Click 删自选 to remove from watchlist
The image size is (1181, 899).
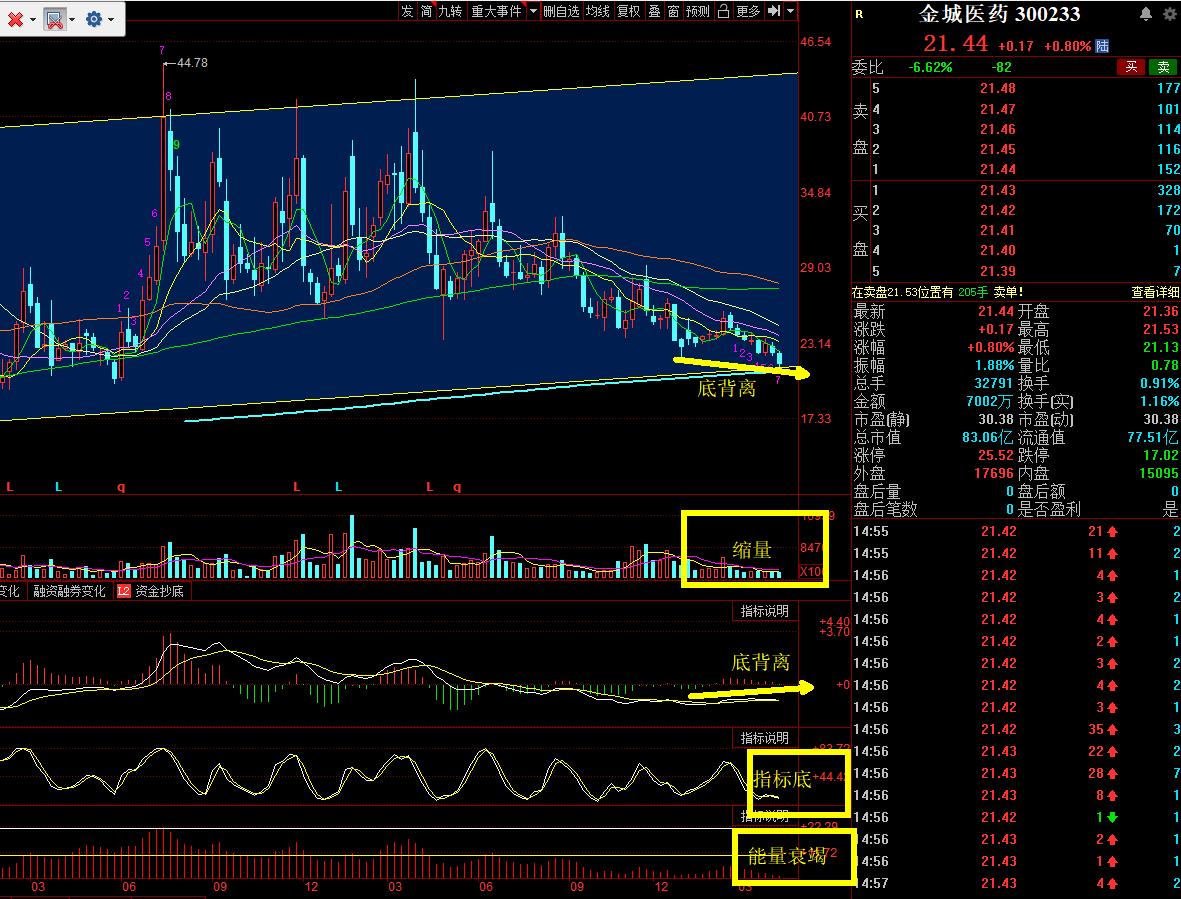561,11
